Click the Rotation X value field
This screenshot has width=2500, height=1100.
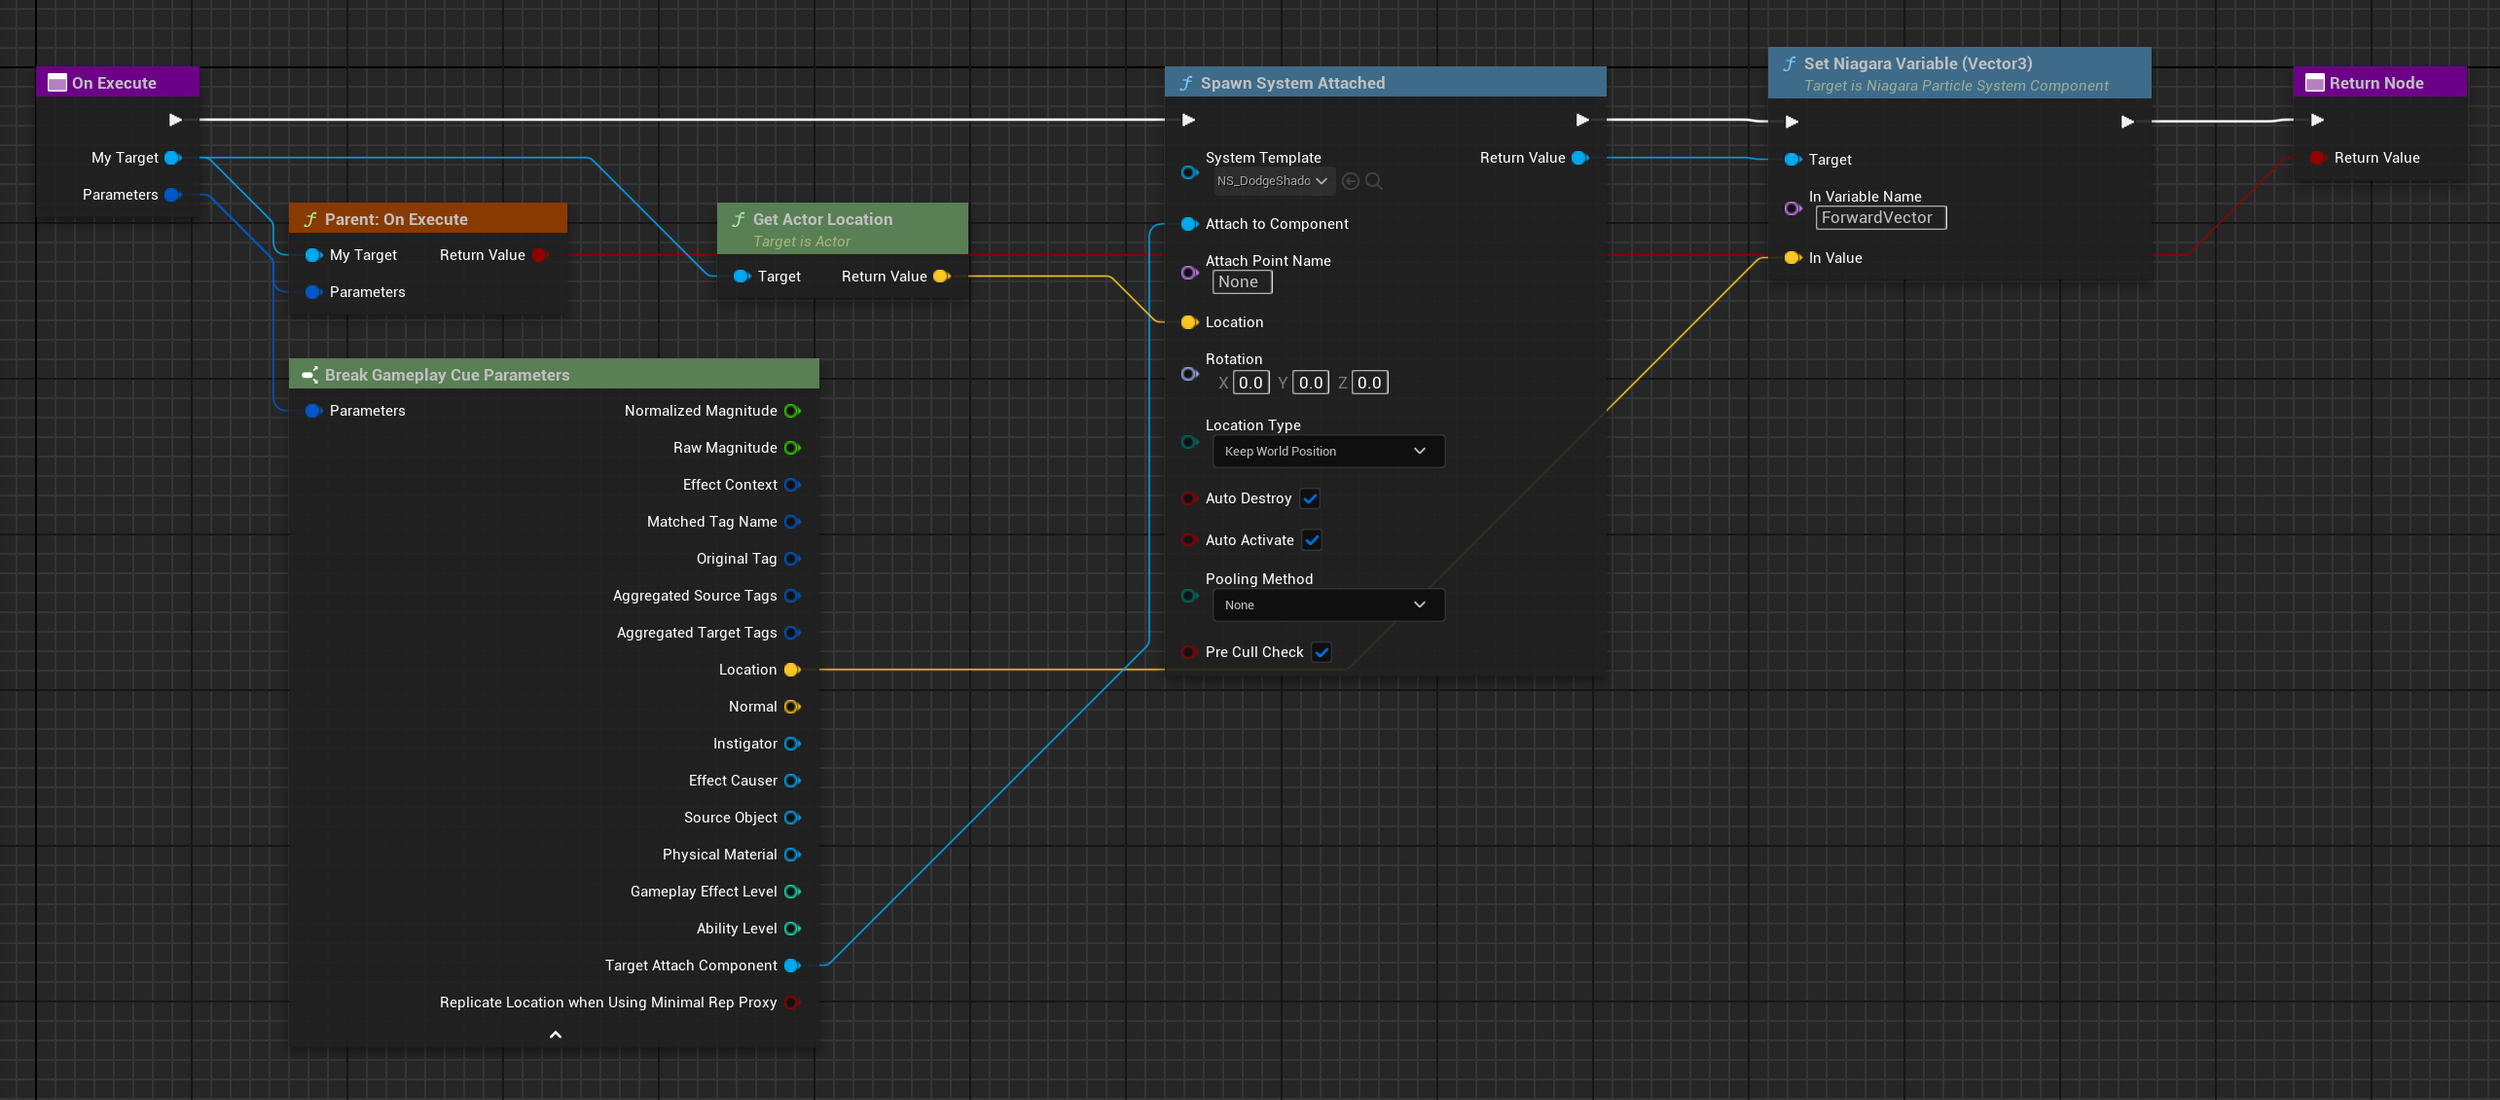tap(1250, 383)
